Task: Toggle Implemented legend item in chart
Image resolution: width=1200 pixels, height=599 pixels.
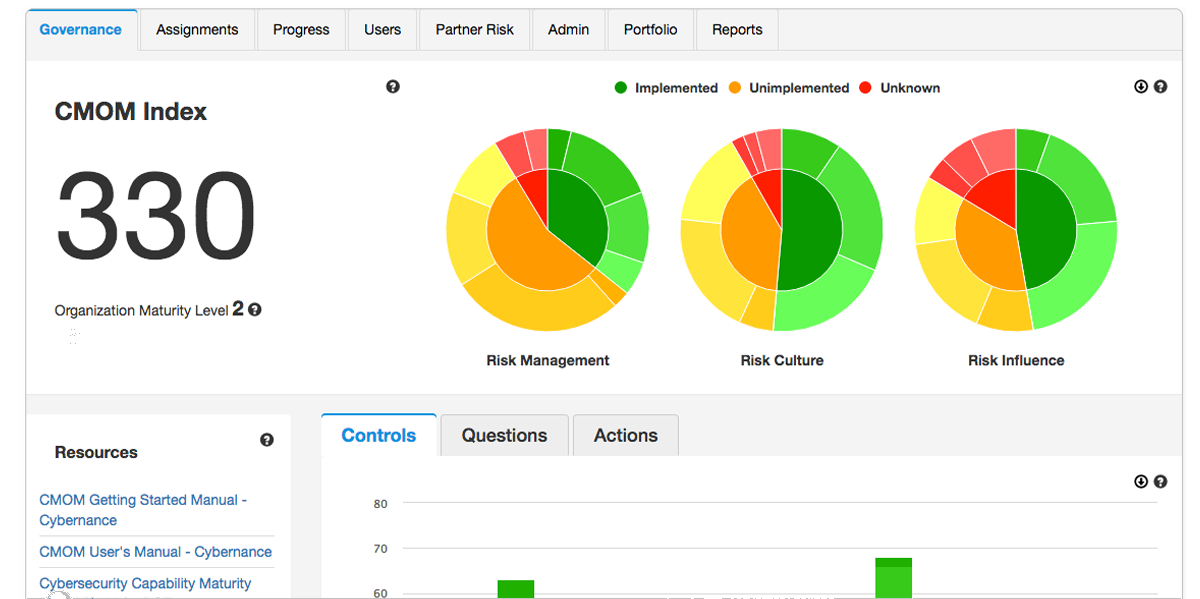Action: point(666,88)
